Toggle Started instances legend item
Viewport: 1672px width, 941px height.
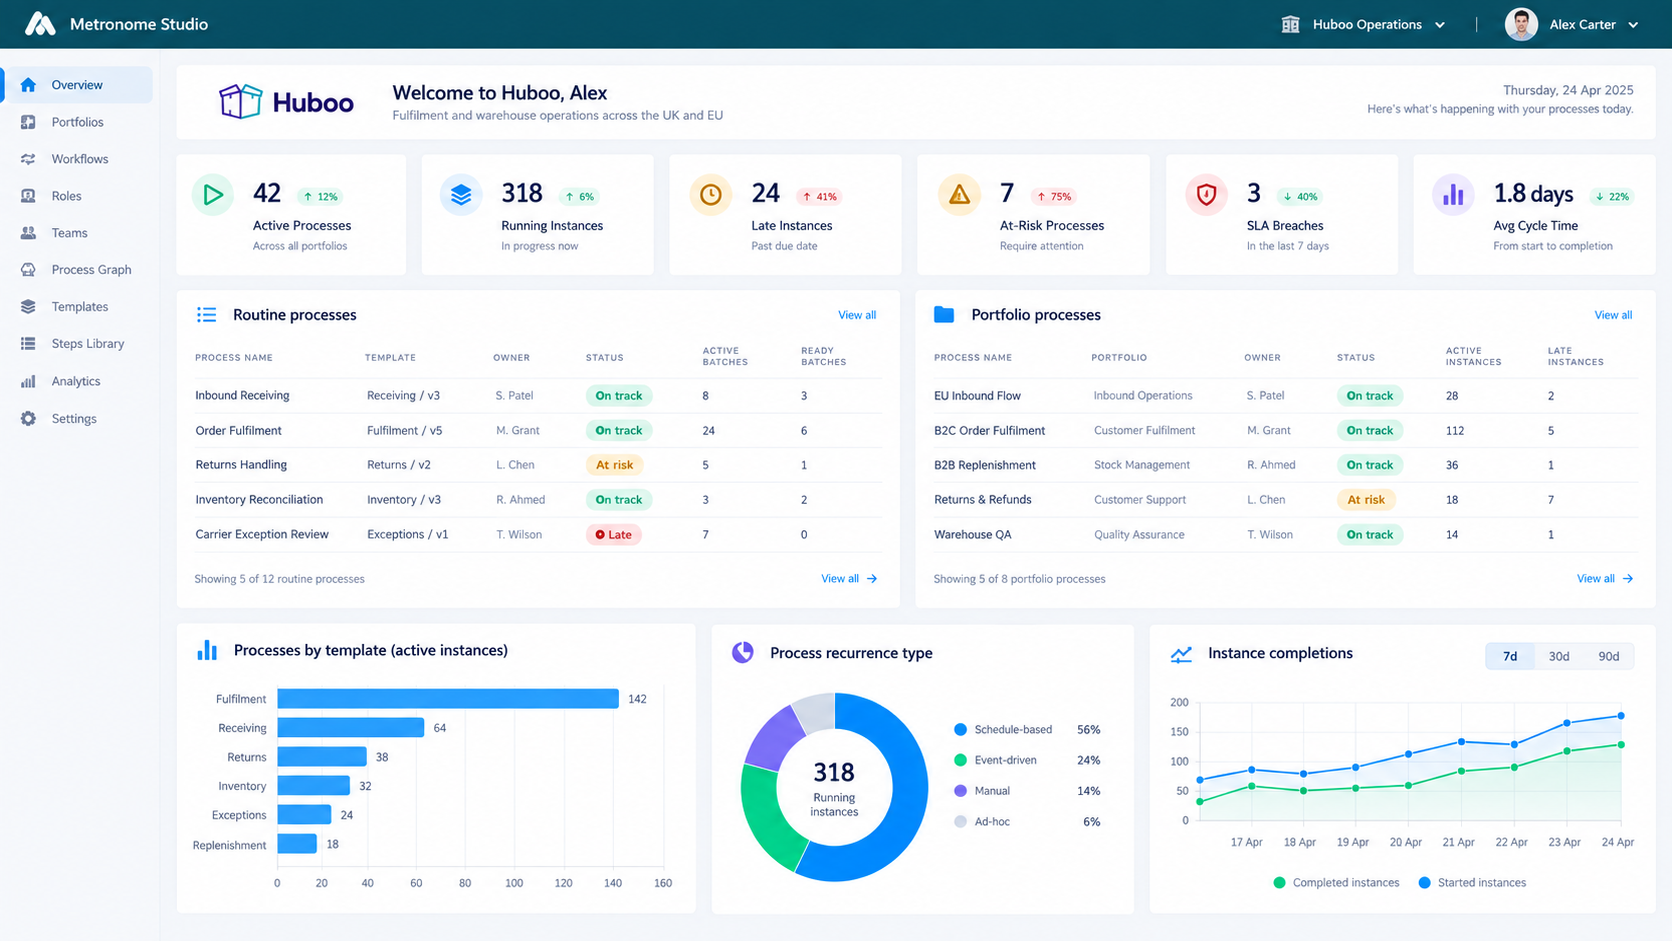coord(1472,883)
